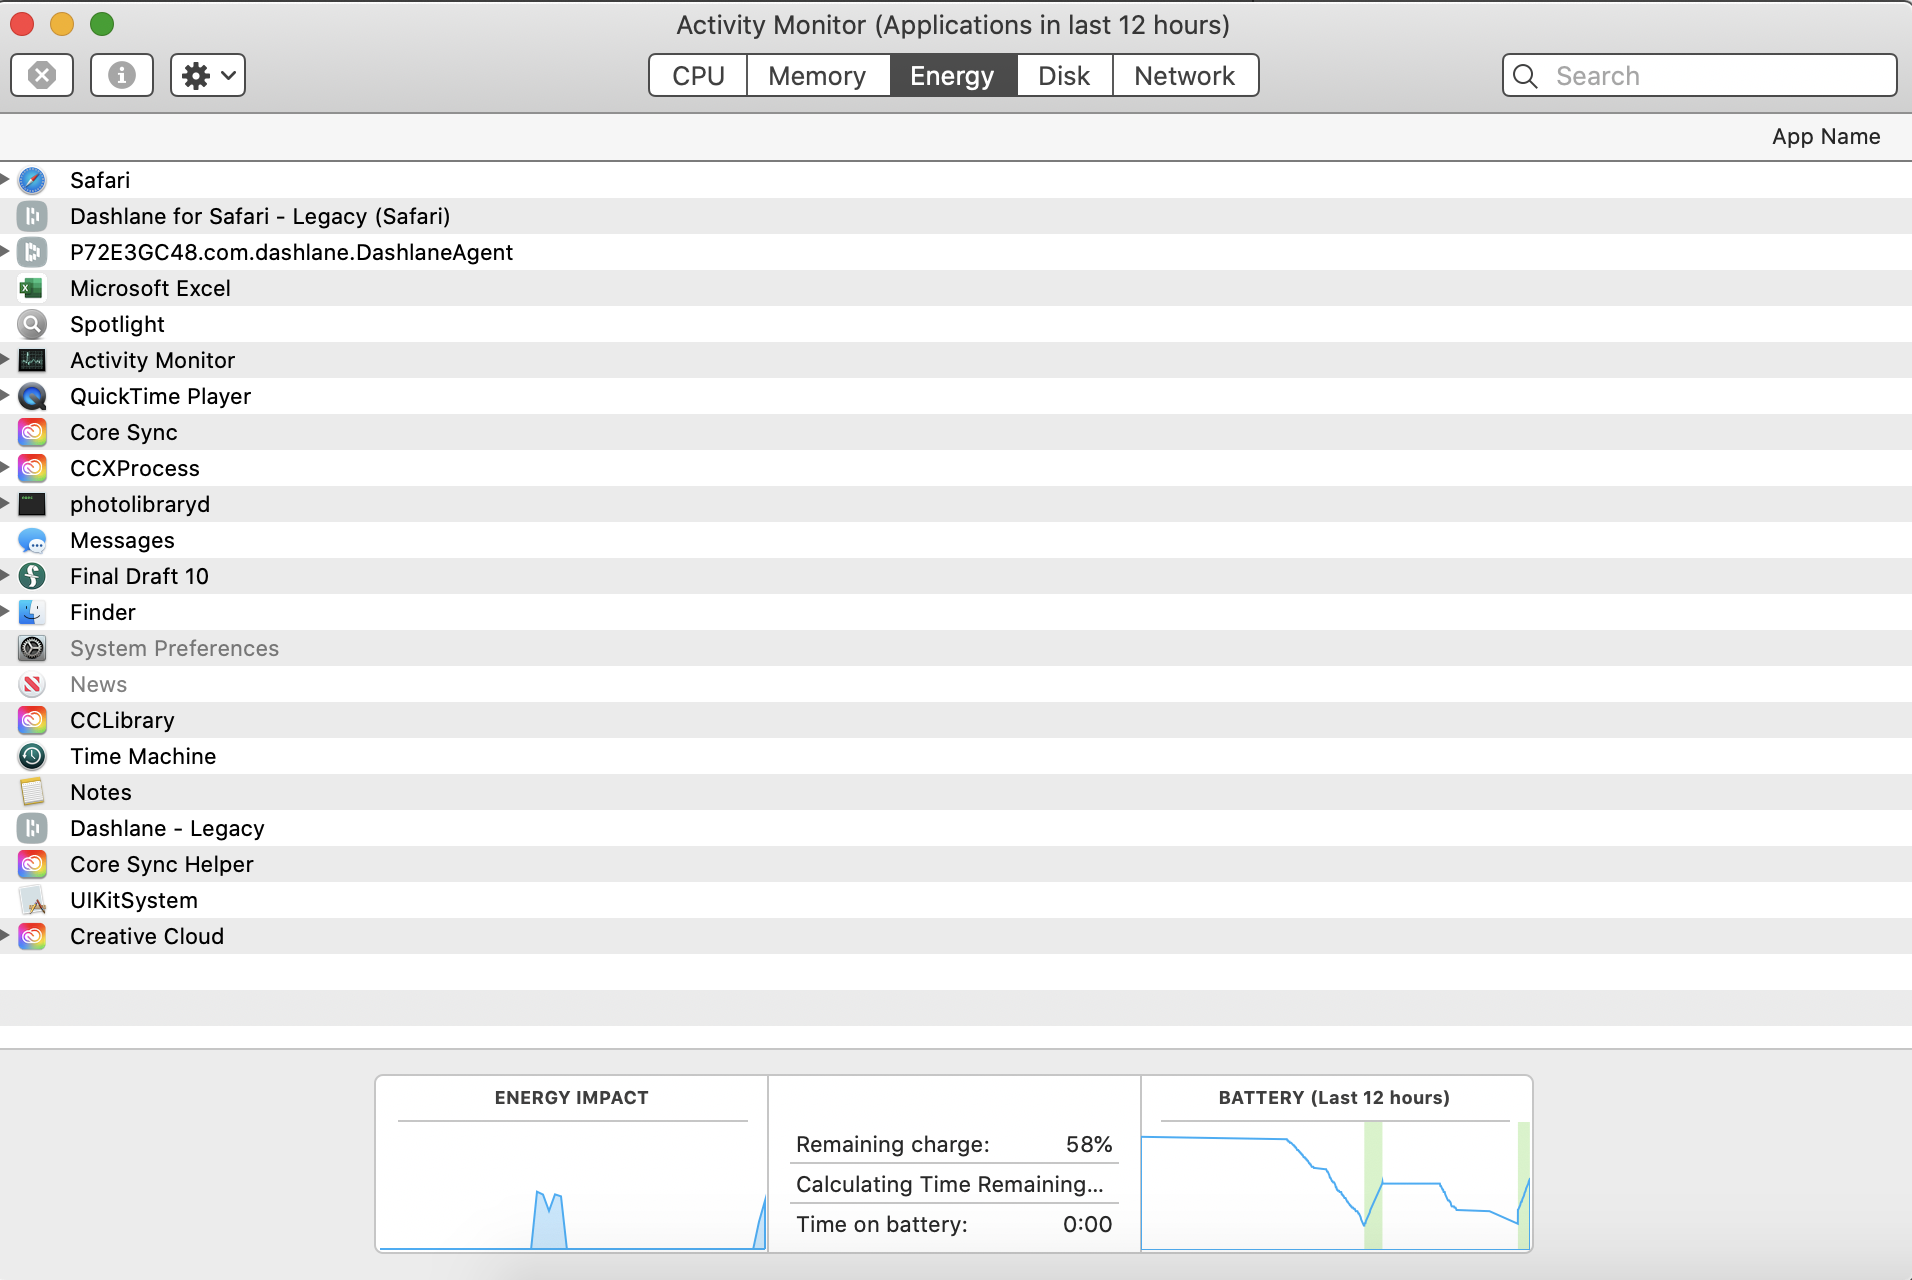Click the CCXProcess icon
The height and width of the screenshot is (1280, 1912).
click(32, 468)
